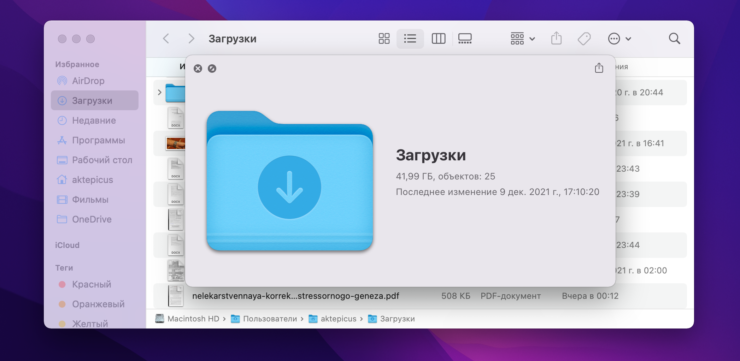Switch to list view
This screenshot has height=361, width=740.
click(410, 39)
